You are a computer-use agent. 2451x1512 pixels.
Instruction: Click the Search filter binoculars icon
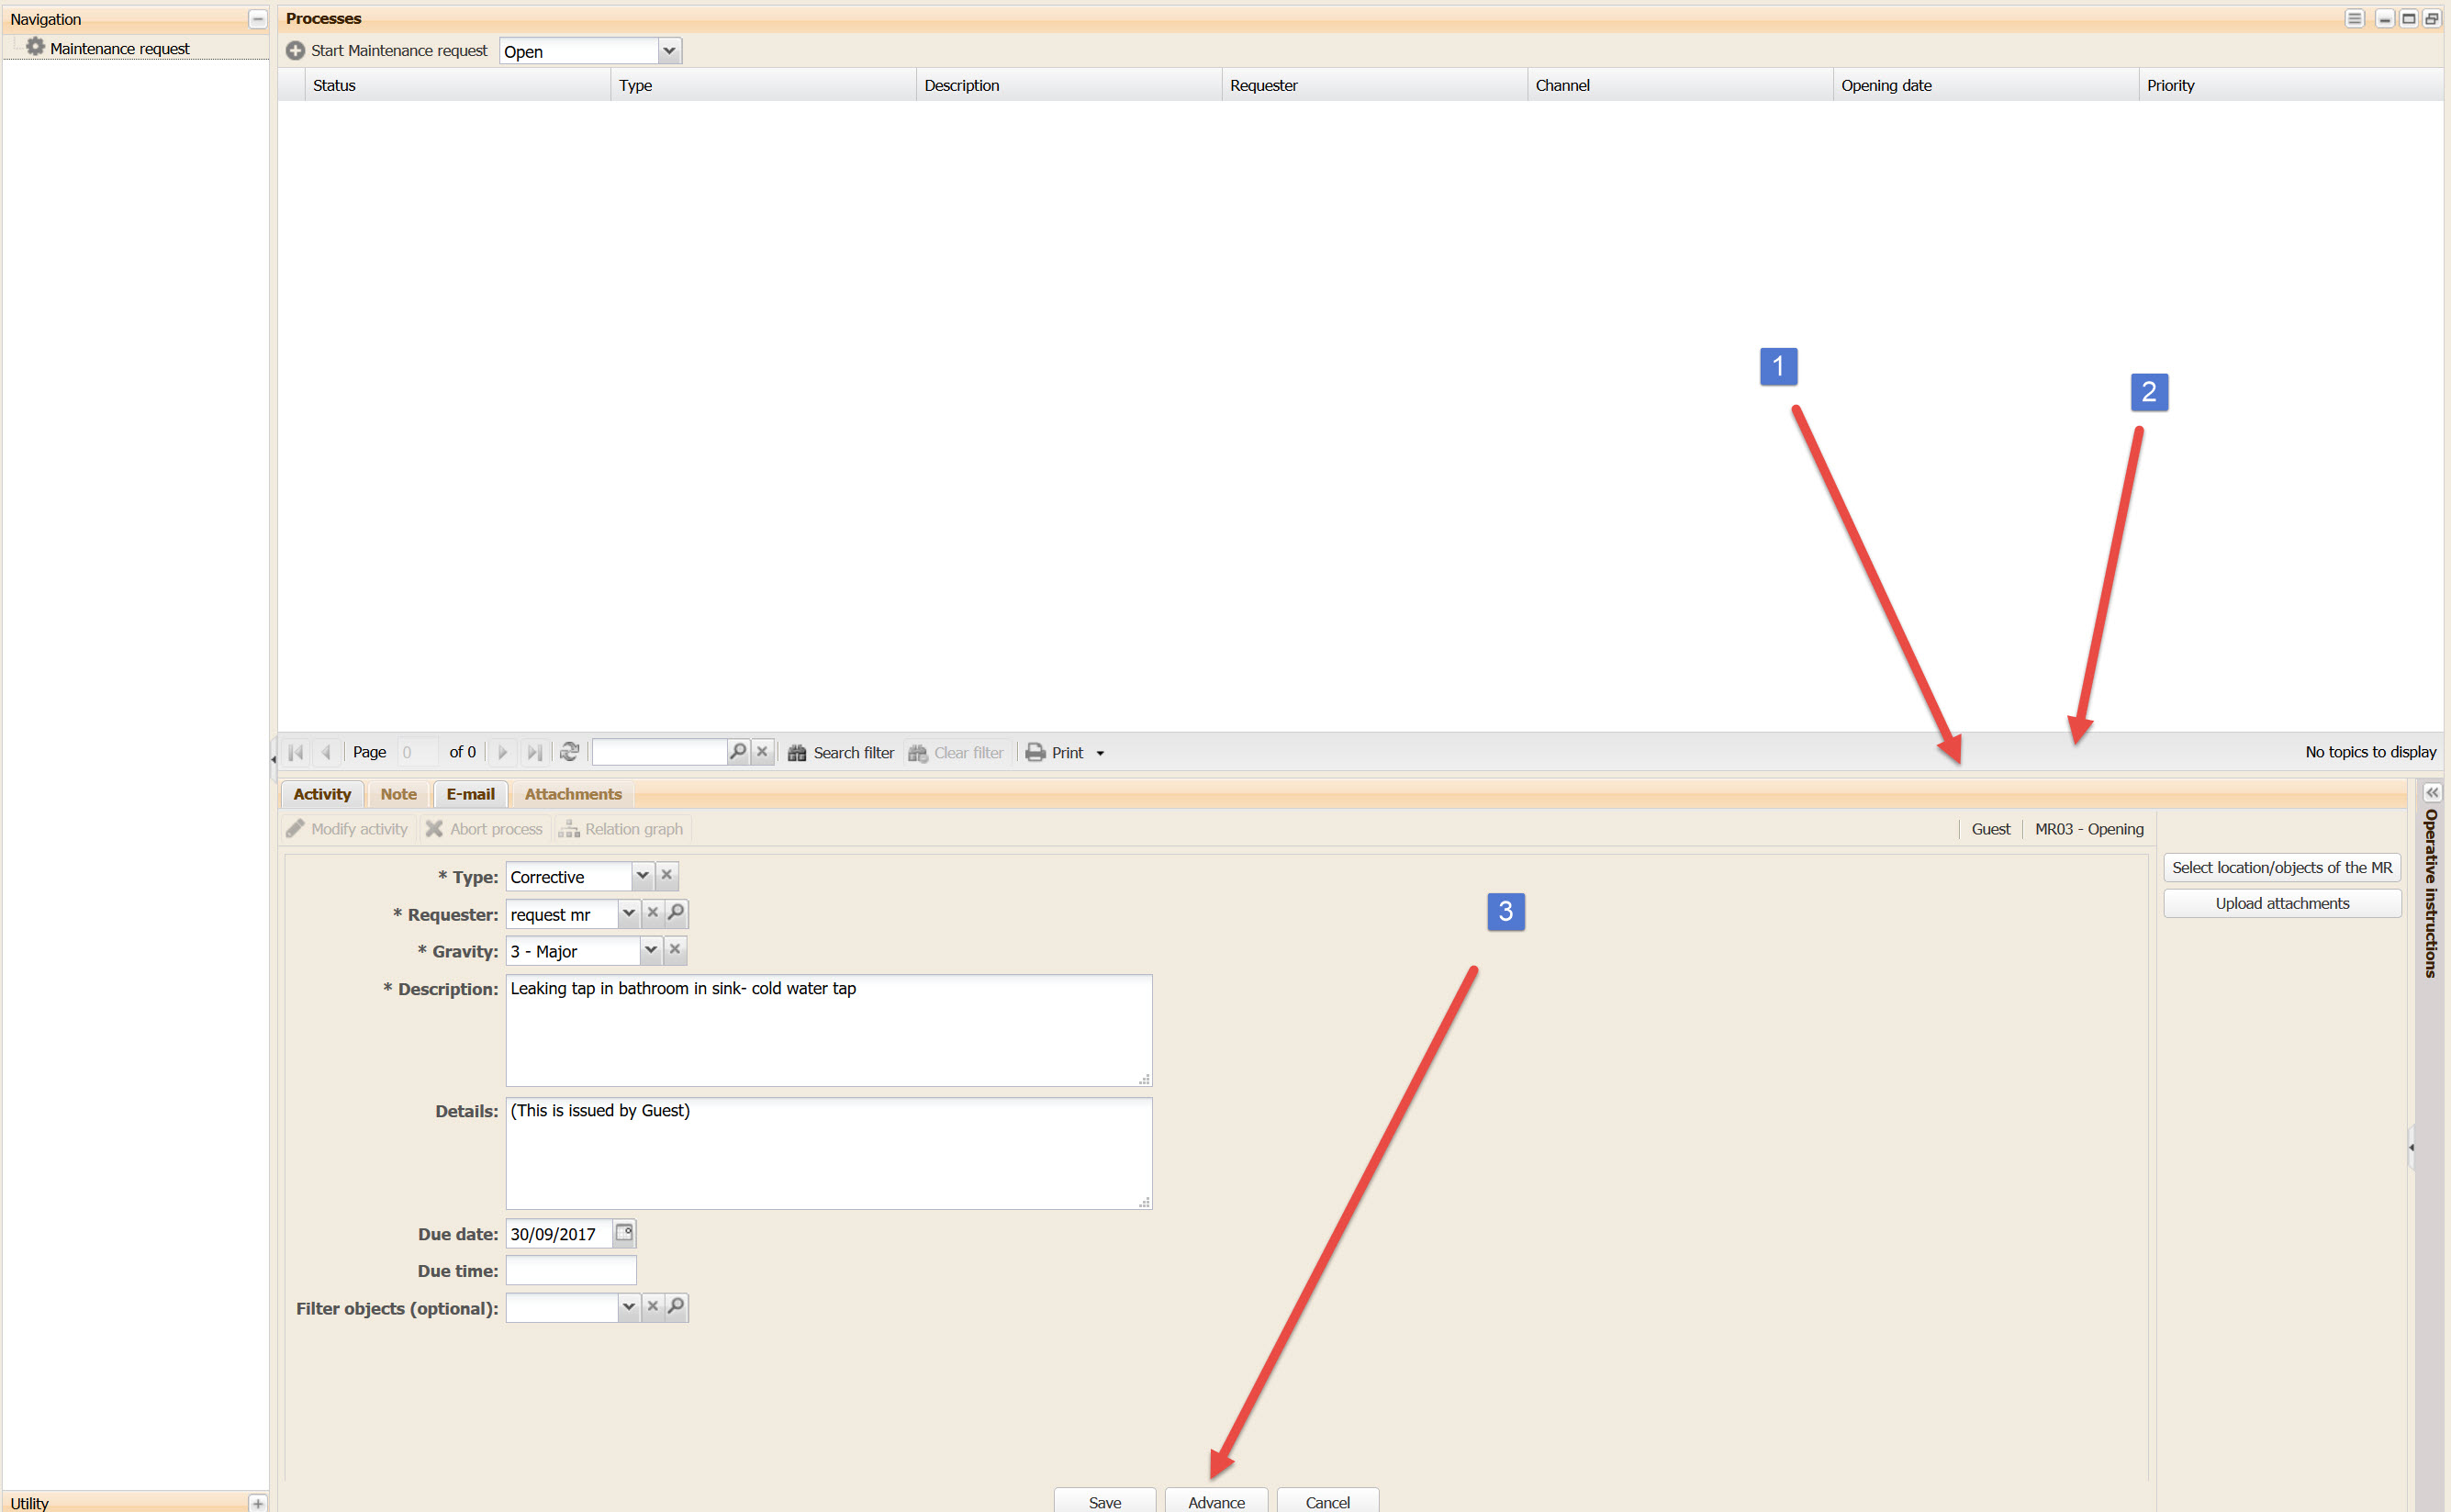pyautogui.click(x=797, y=753)
